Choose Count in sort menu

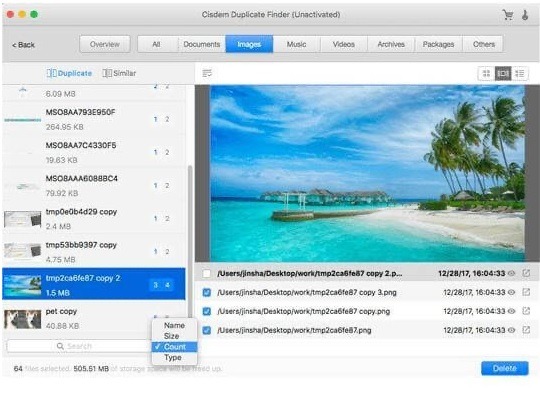pyautogui.click(x=174, y=347)
